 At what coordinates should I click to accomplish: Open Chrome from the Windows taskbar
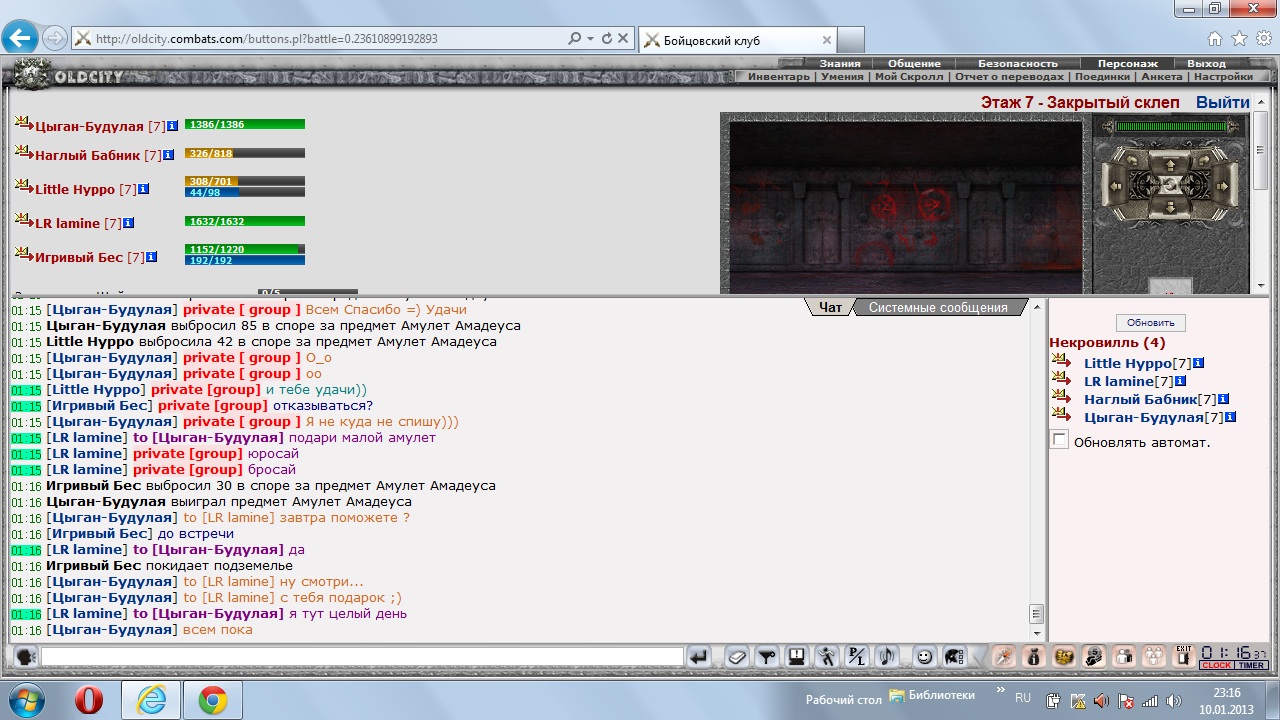[212, 700]
